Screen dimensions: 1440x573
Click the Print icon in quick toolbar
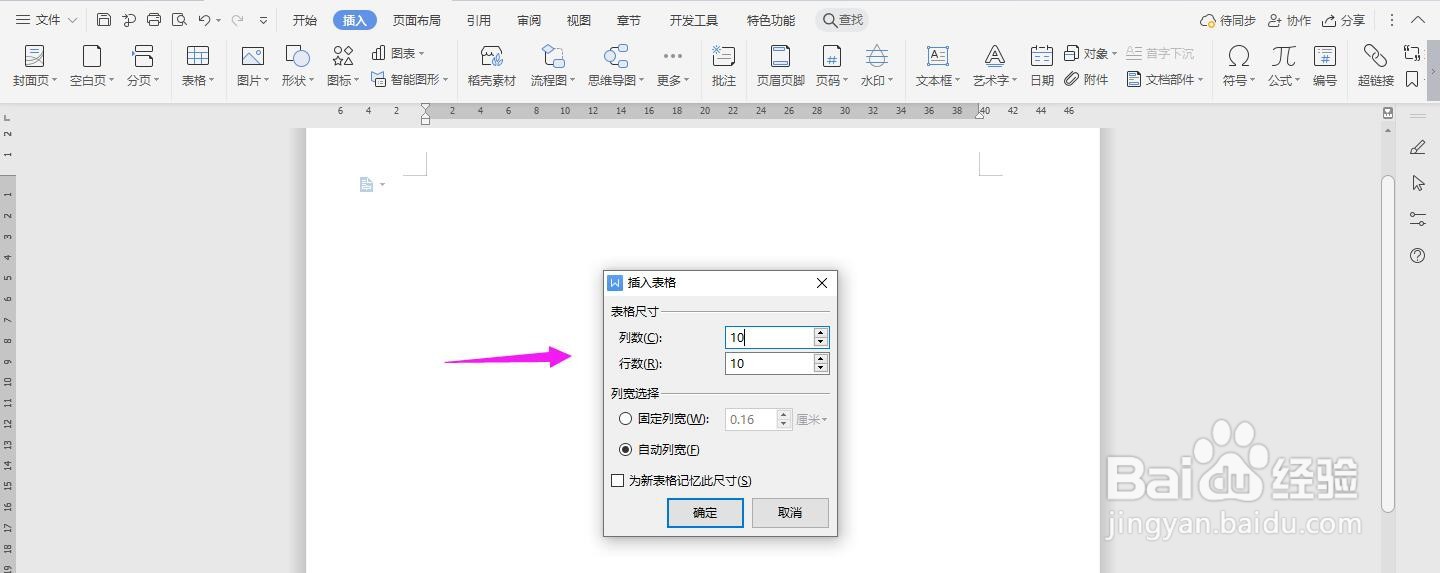pos(154,20)
